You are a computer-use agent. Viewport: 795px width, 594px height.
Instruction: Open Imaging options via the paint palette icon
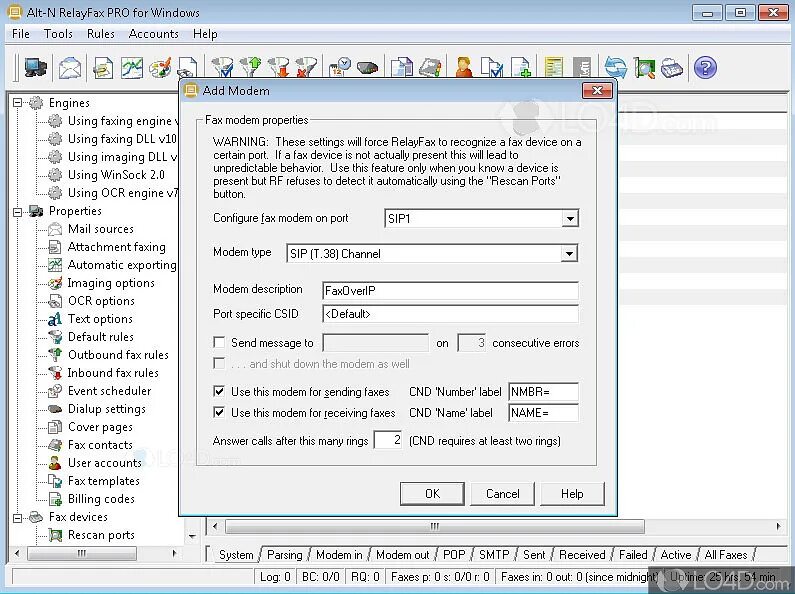tap(160, 67)
